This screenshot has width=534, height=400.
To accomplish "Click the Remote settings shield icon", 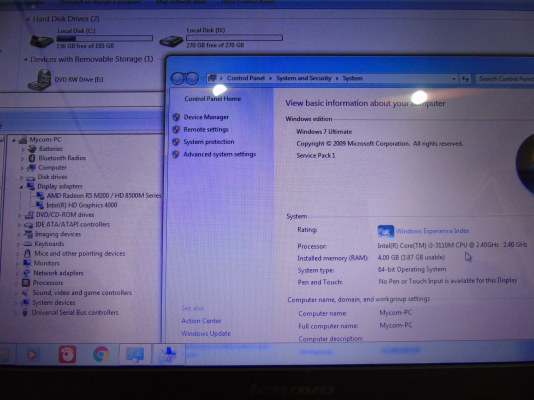I will (176, 129).
